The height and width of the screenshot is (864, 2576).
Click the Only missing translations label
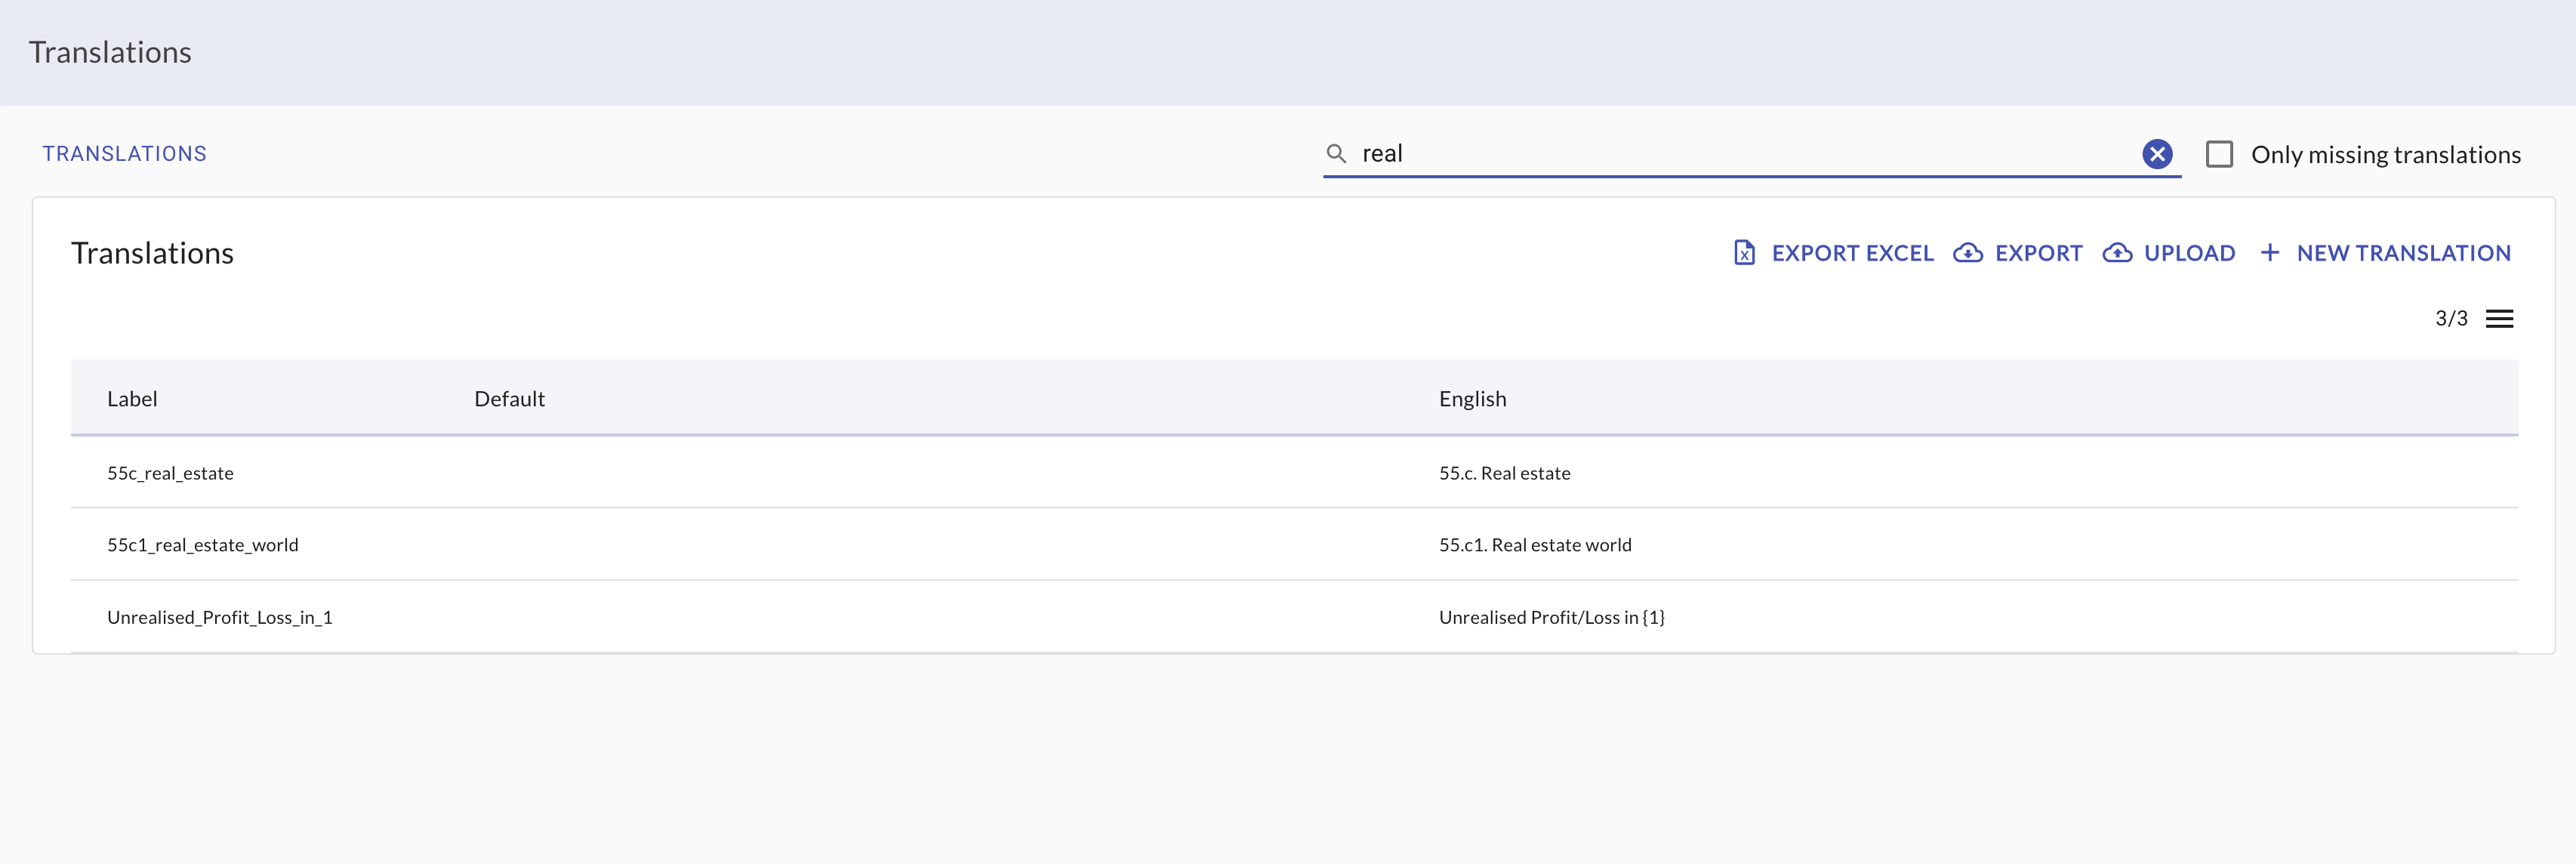tap(2385, 154)
